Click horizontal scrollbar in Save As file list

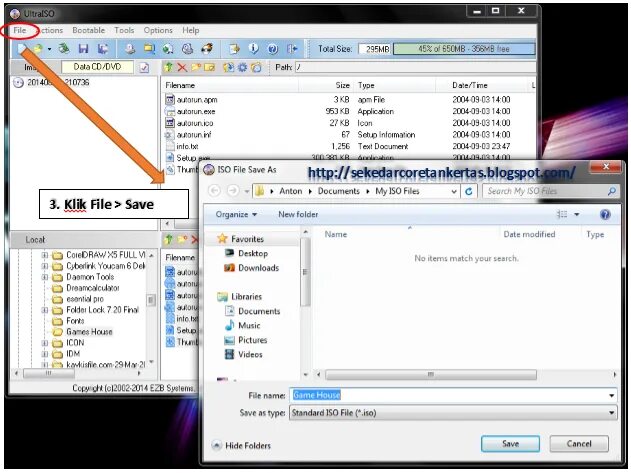tap(431, 374)
